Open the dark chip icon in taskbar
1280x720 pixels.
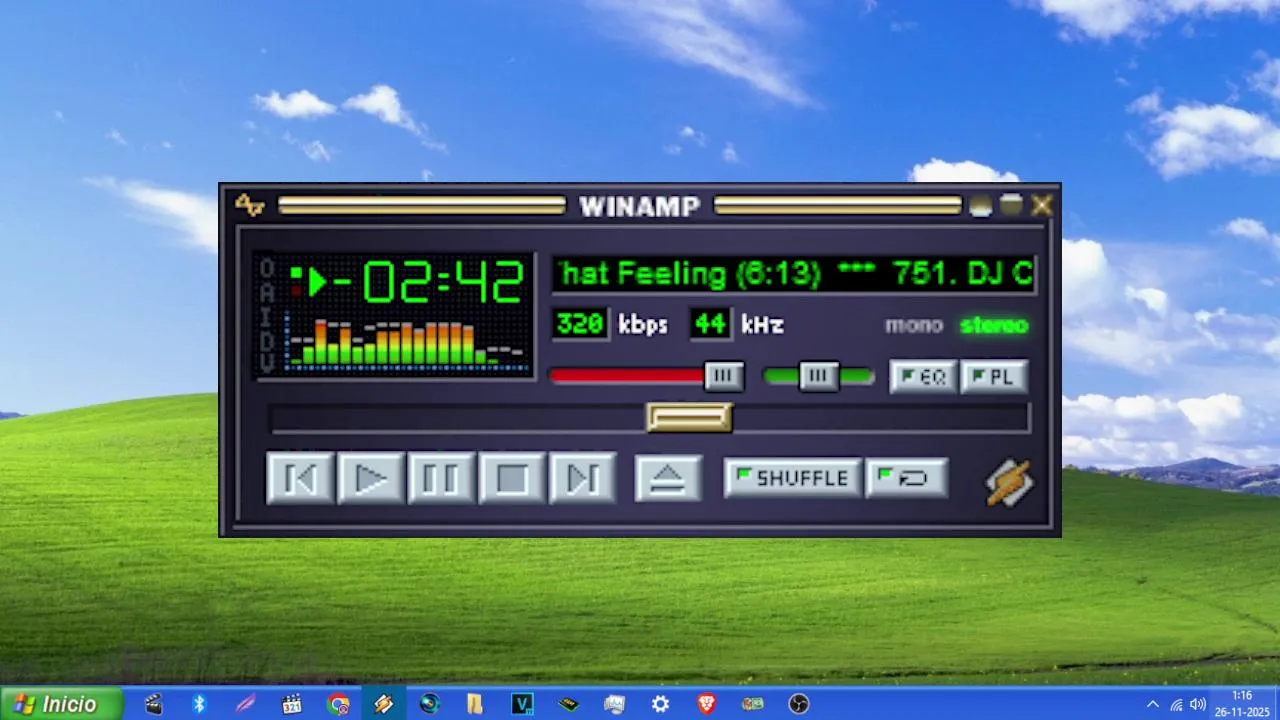coord(568,704)
